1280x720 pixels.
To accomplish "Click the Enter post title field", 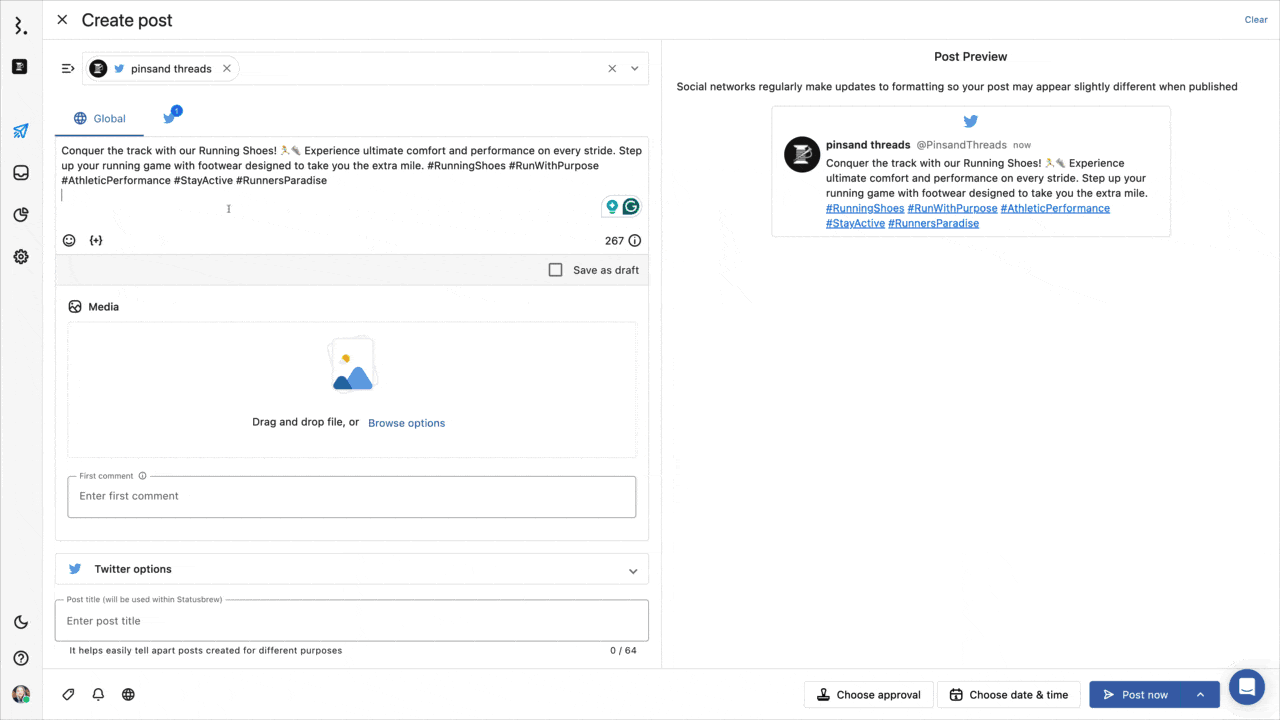I will [351, 621].
